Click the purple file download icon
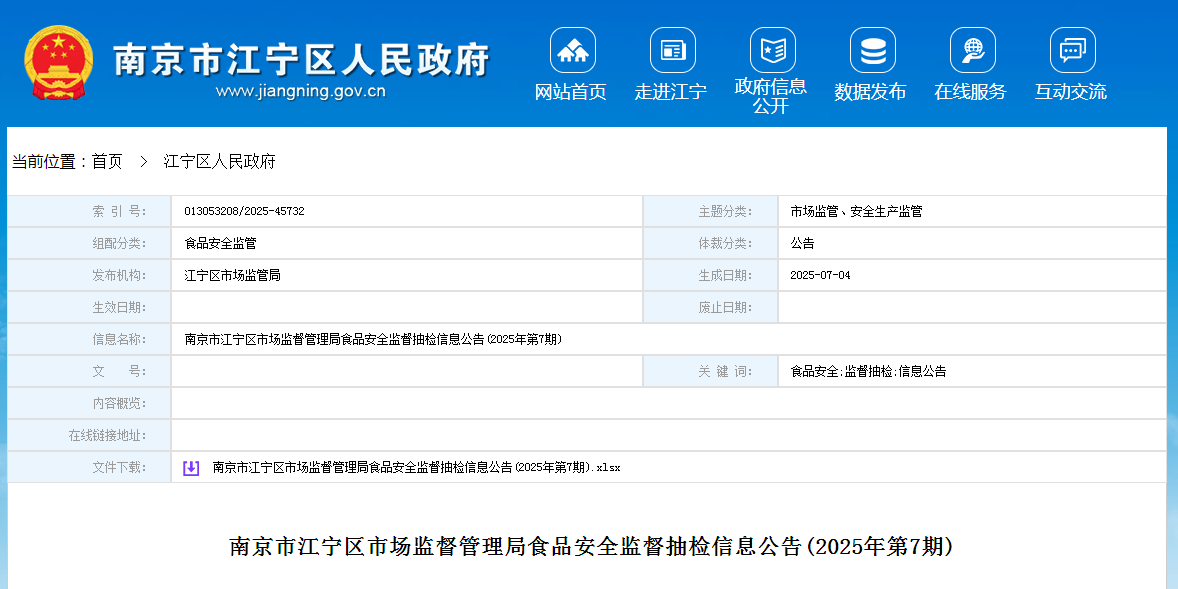 point(191,468)
